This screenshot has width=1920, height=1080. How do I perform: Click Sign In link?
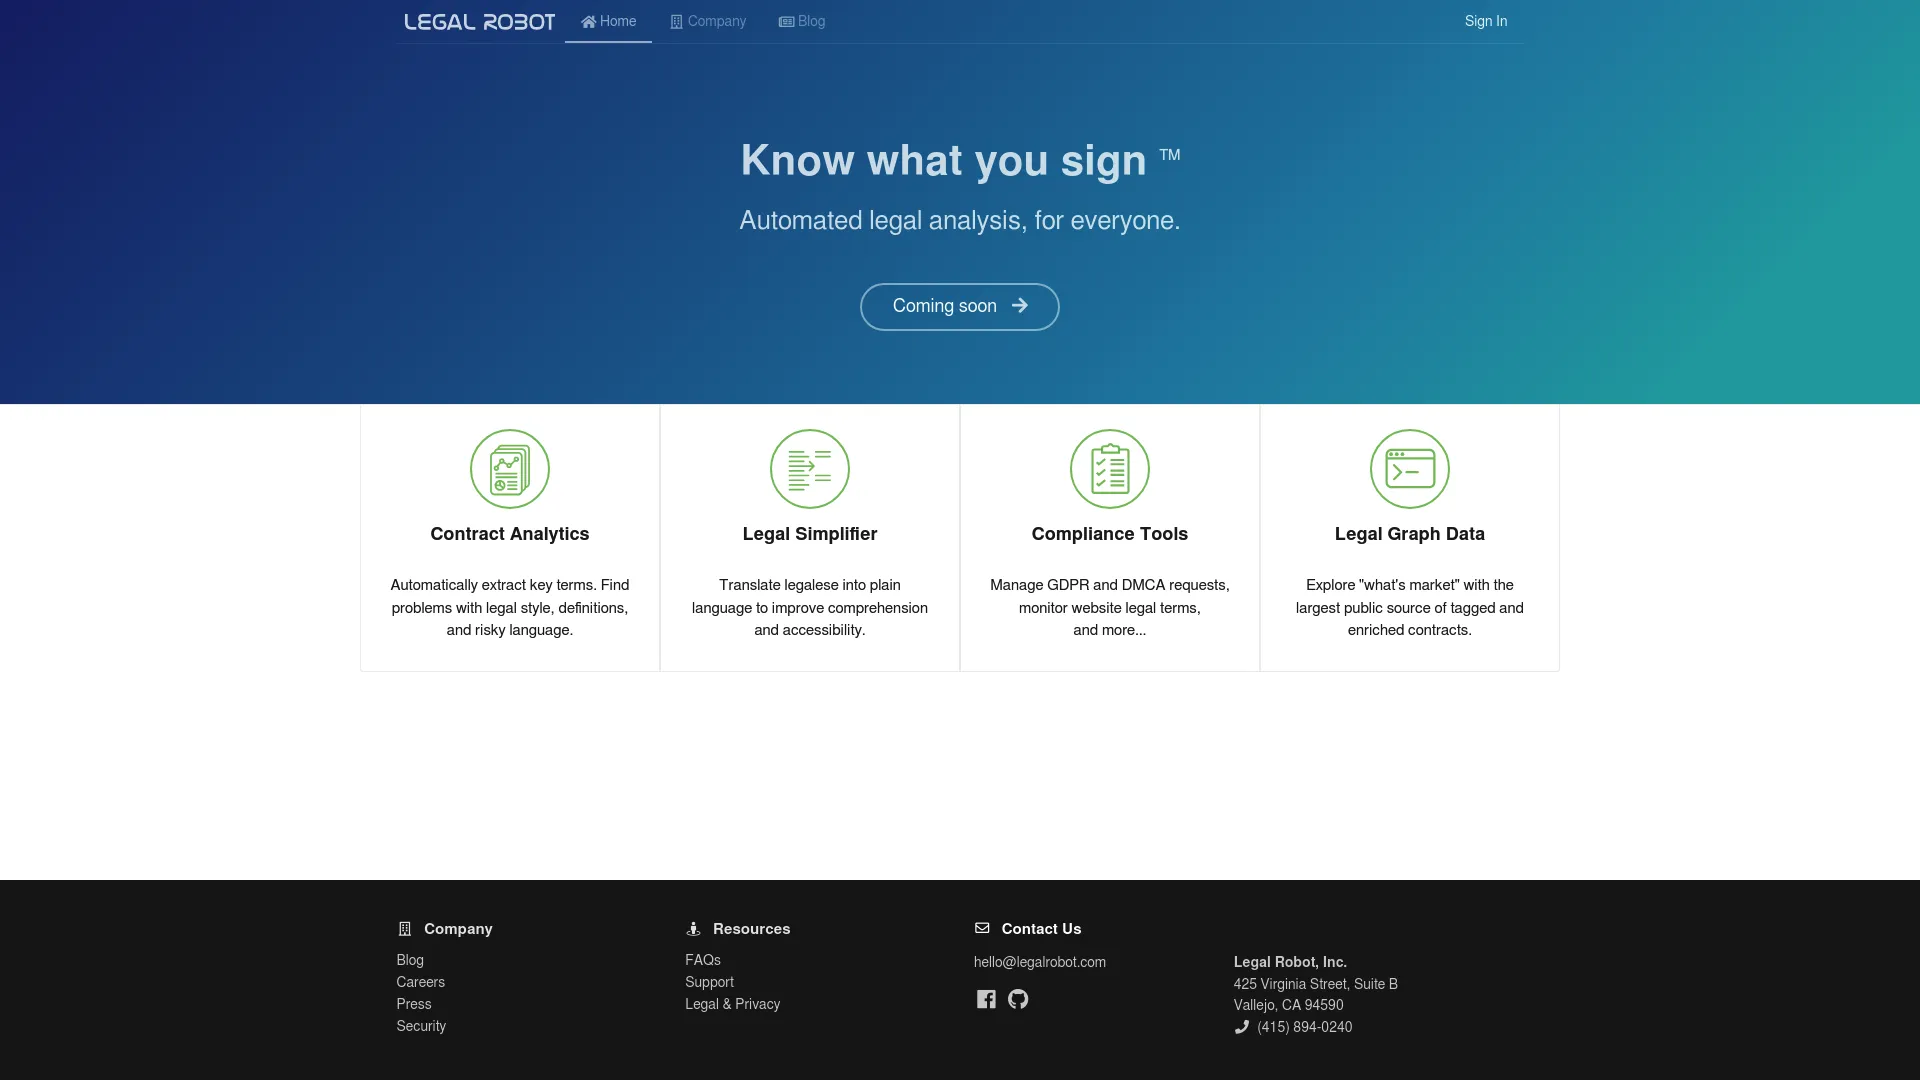pyautogui.click(x=1485, y=21)
